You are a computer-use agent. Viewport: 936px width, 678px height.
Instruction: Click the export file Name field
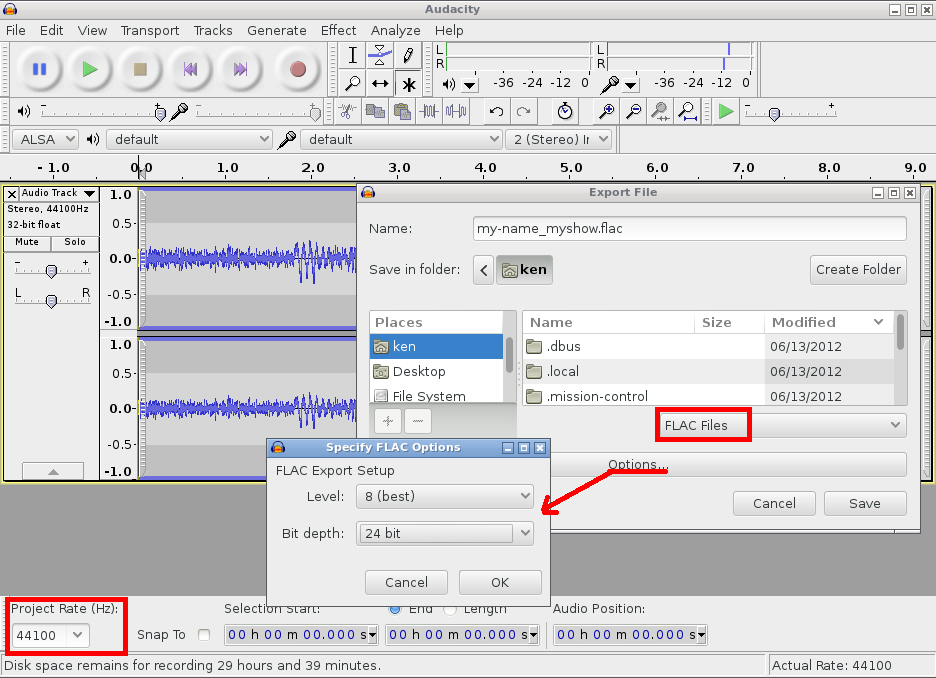coord(688,228)
